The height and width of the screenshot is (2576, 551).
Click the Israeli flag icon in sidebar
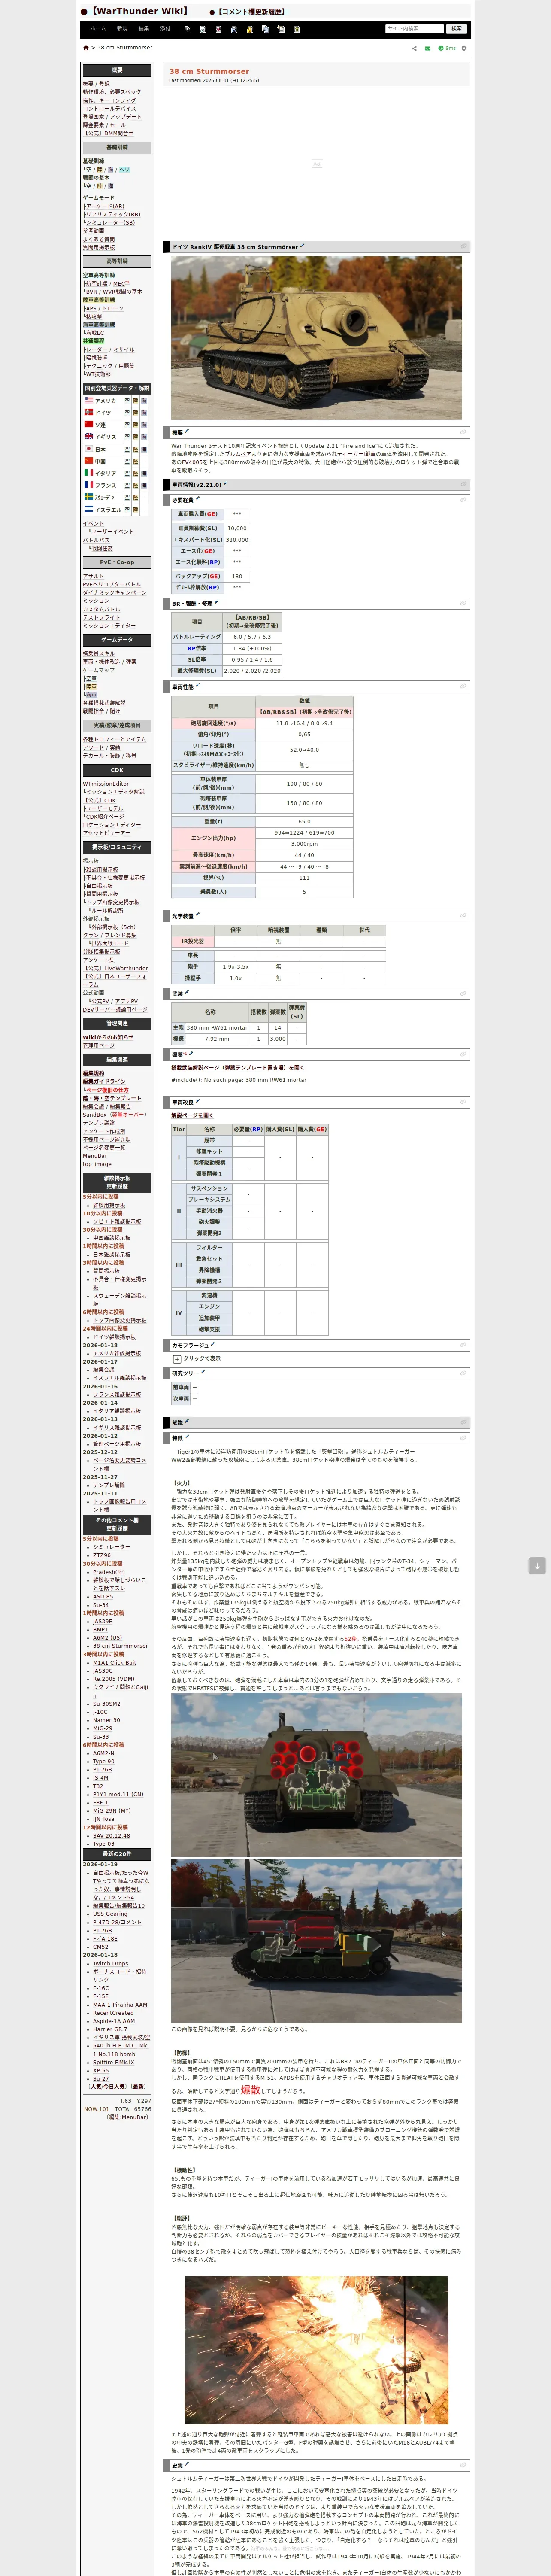(88, 509)
